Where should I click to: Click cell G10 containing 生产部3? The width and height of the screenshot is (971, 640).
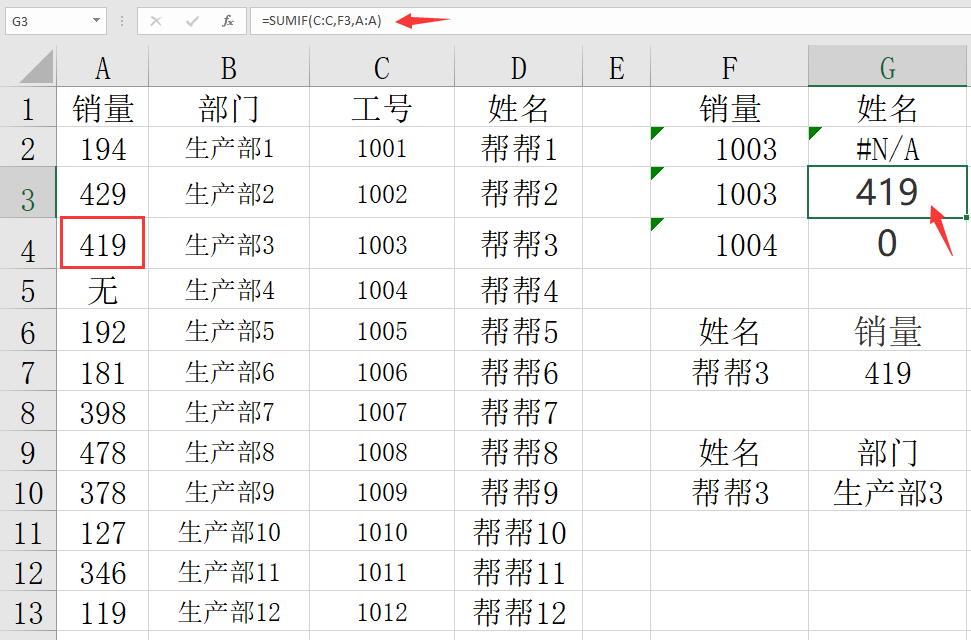point(887,491)
